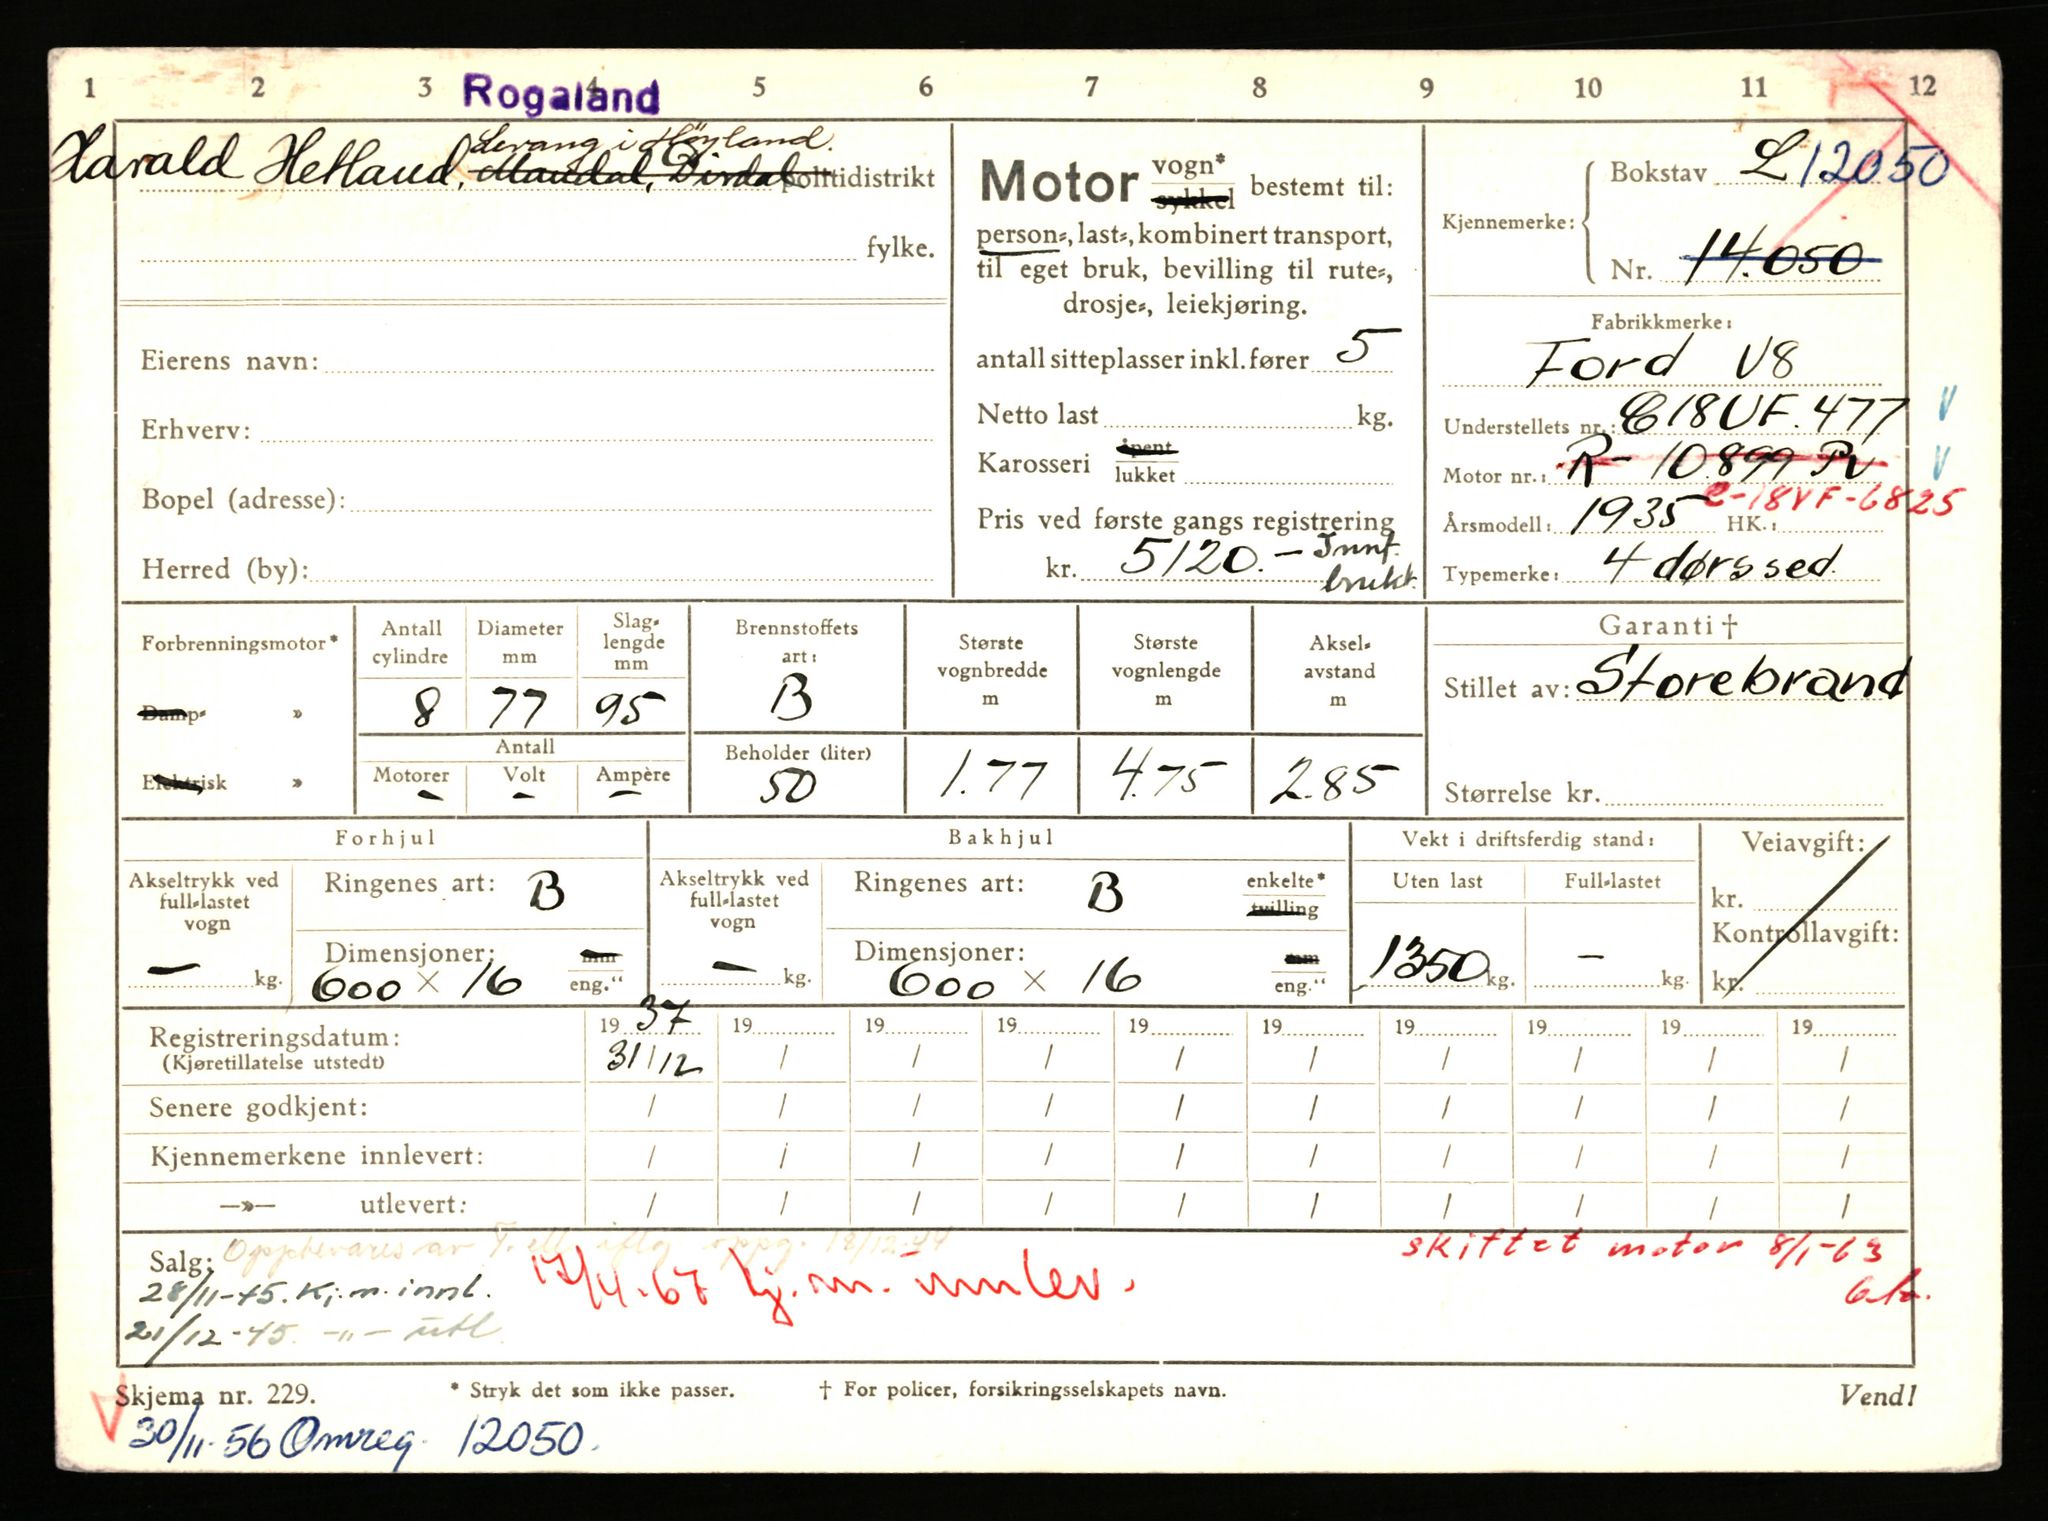Image resolution: width=2048 pixels, height=1521 pixels.
Task: Click the red note dated 14/4-67
Action: (832, 1287)
